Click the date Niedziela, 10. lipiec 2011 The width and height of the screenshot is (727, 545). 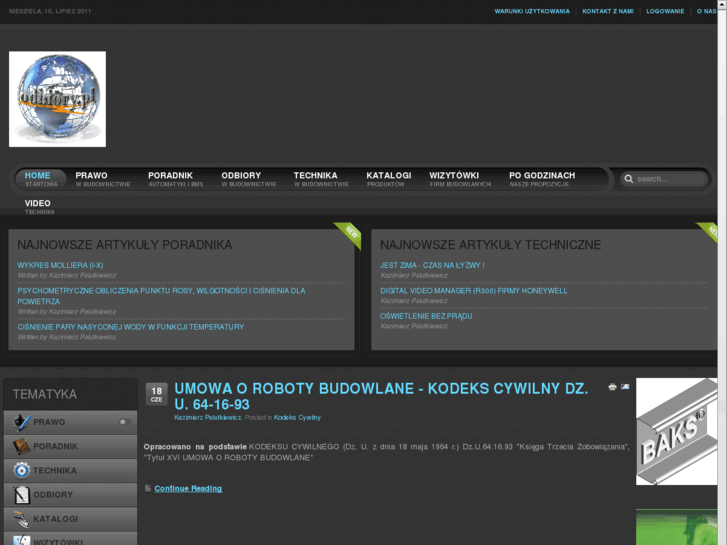50,11
